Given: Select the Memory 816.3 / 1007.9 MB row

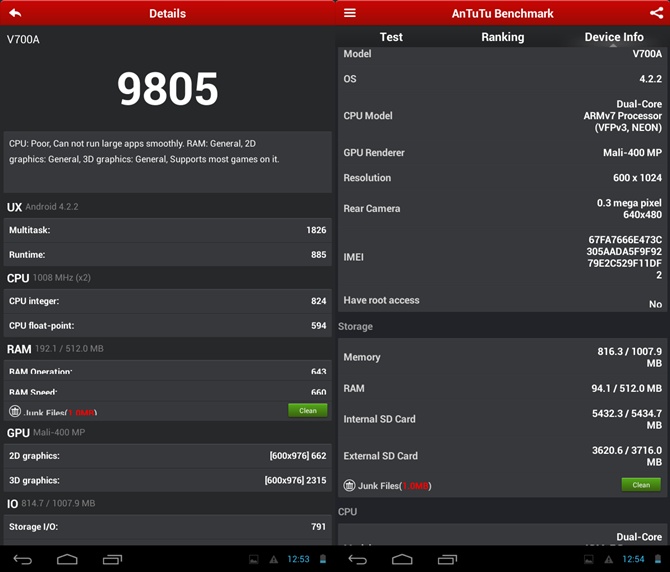Looking at the screenshot, I should pos(502,357).
